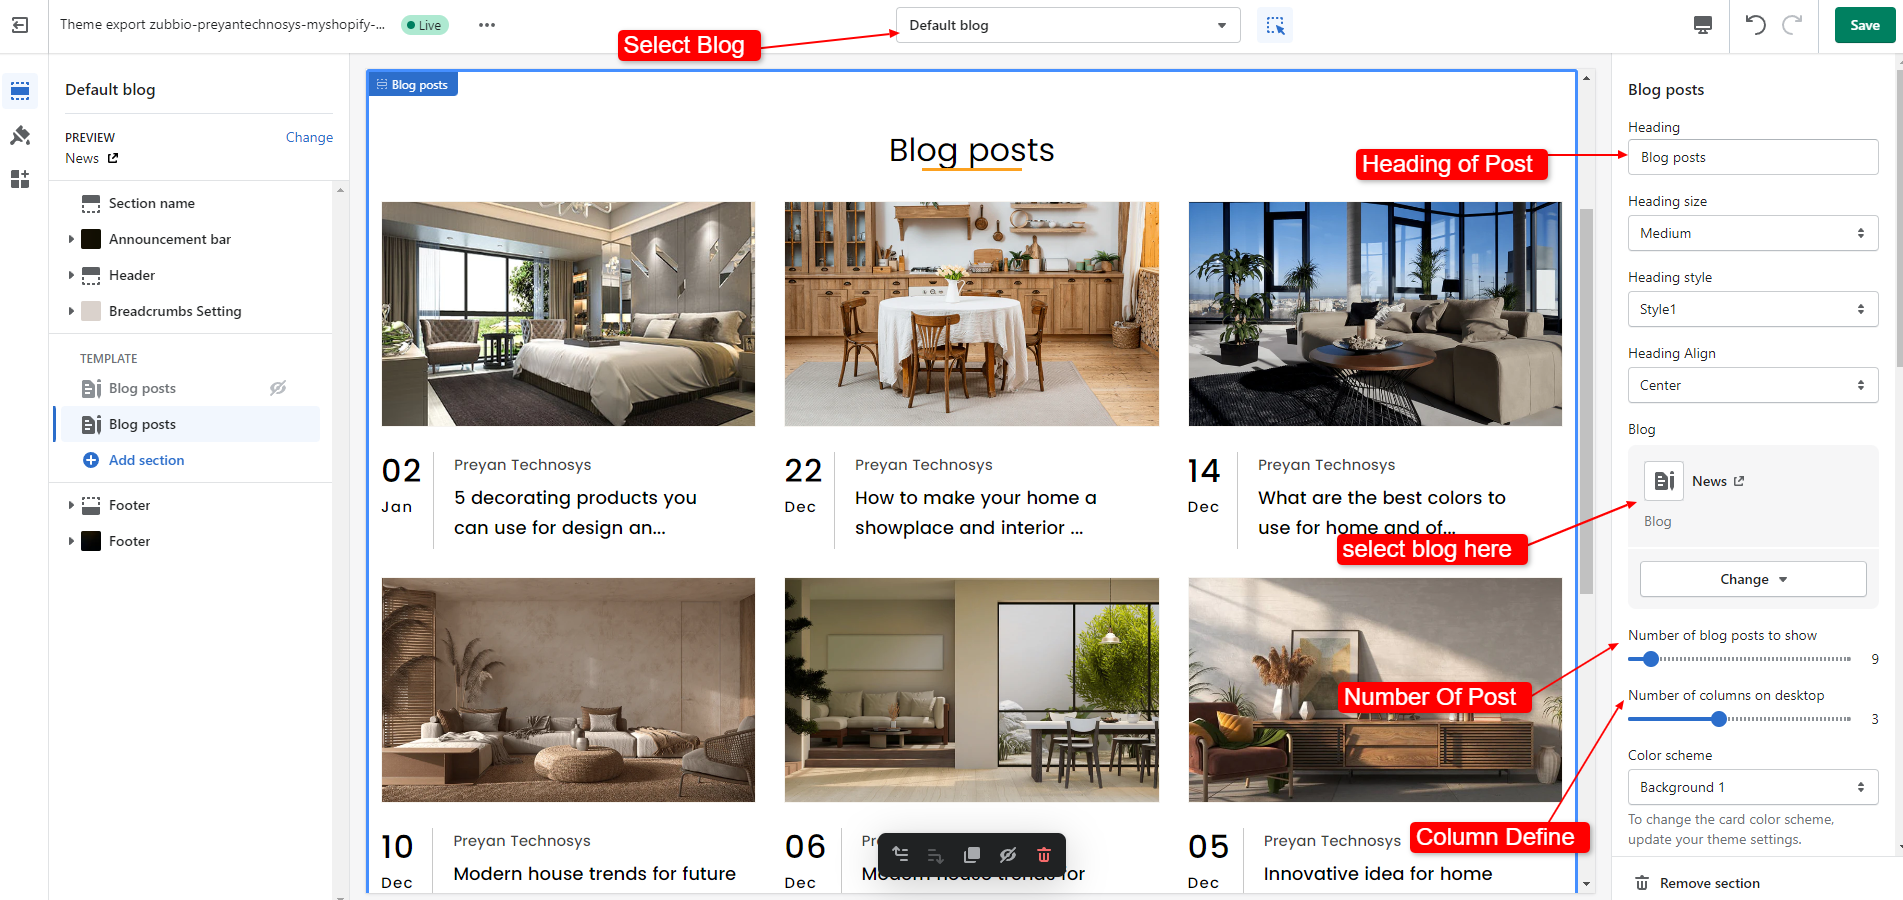Click the Section name block icon
The height and width of the screenshot is (900, 1903).
[91, 204]
